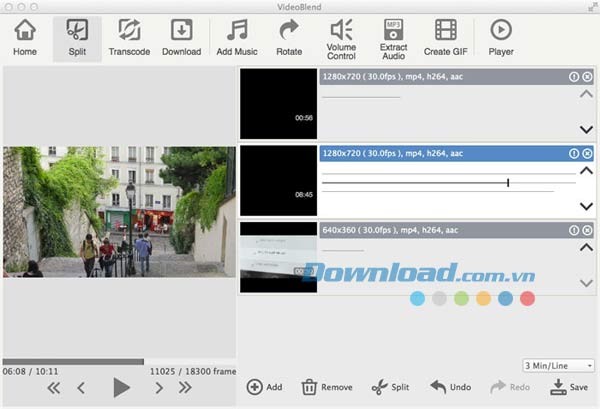The height and width of the screenshot is (409, 600).
Task: Step forward one frame with the single right arrow
Action: [159, 388]
